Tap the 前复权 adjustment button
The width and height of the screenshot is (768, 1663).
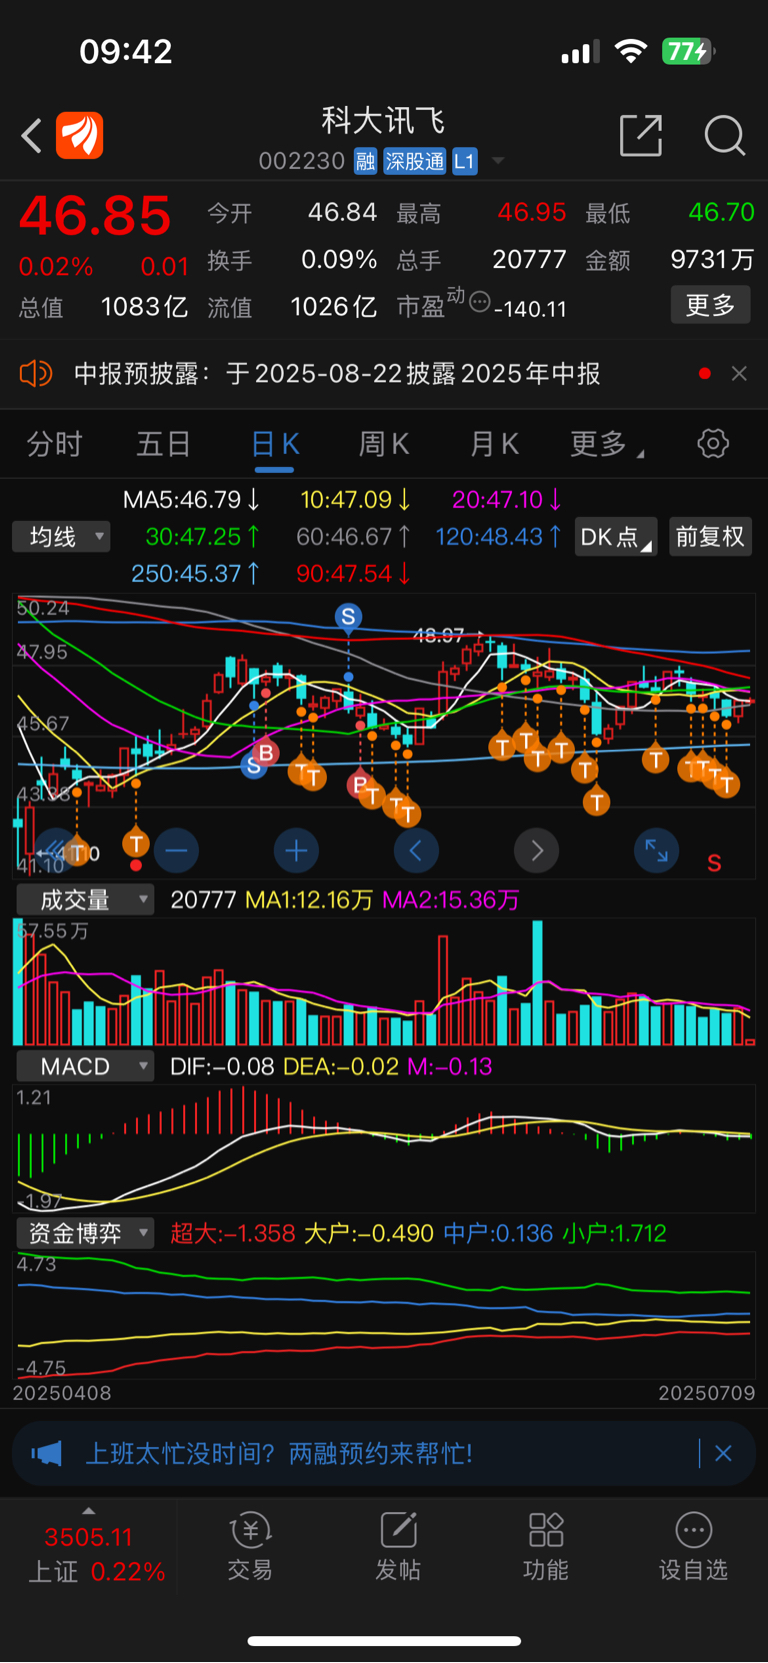coord(710,537)
